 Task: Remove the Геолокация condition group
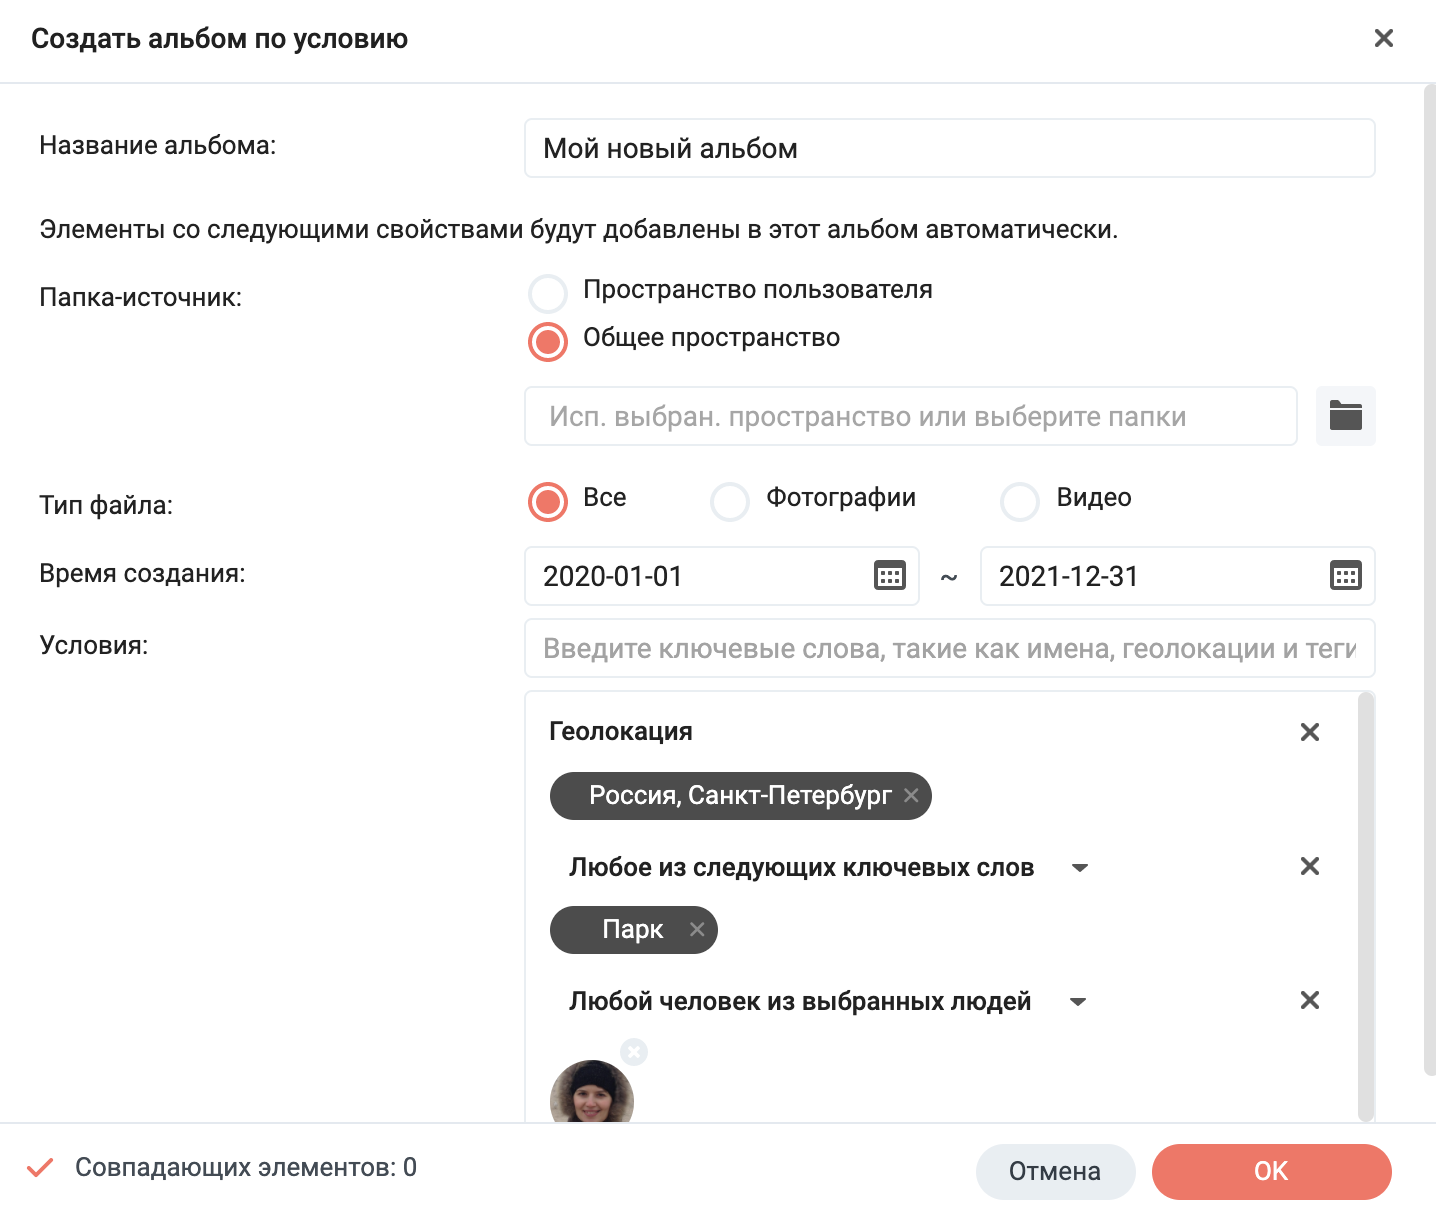pos(1309,732)
